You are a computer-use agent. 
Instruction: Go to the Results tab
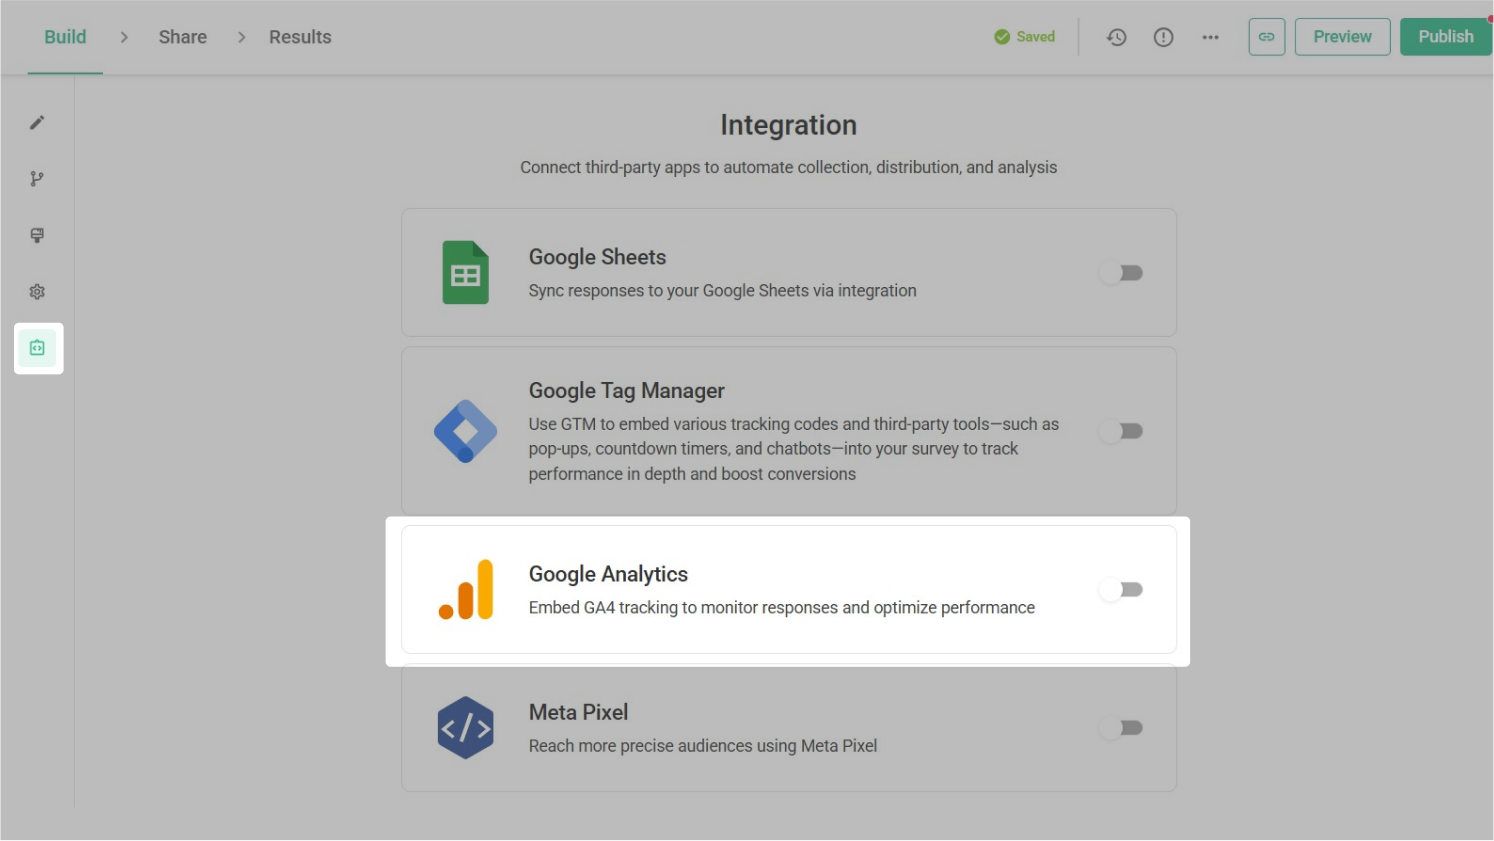[300, 37]
